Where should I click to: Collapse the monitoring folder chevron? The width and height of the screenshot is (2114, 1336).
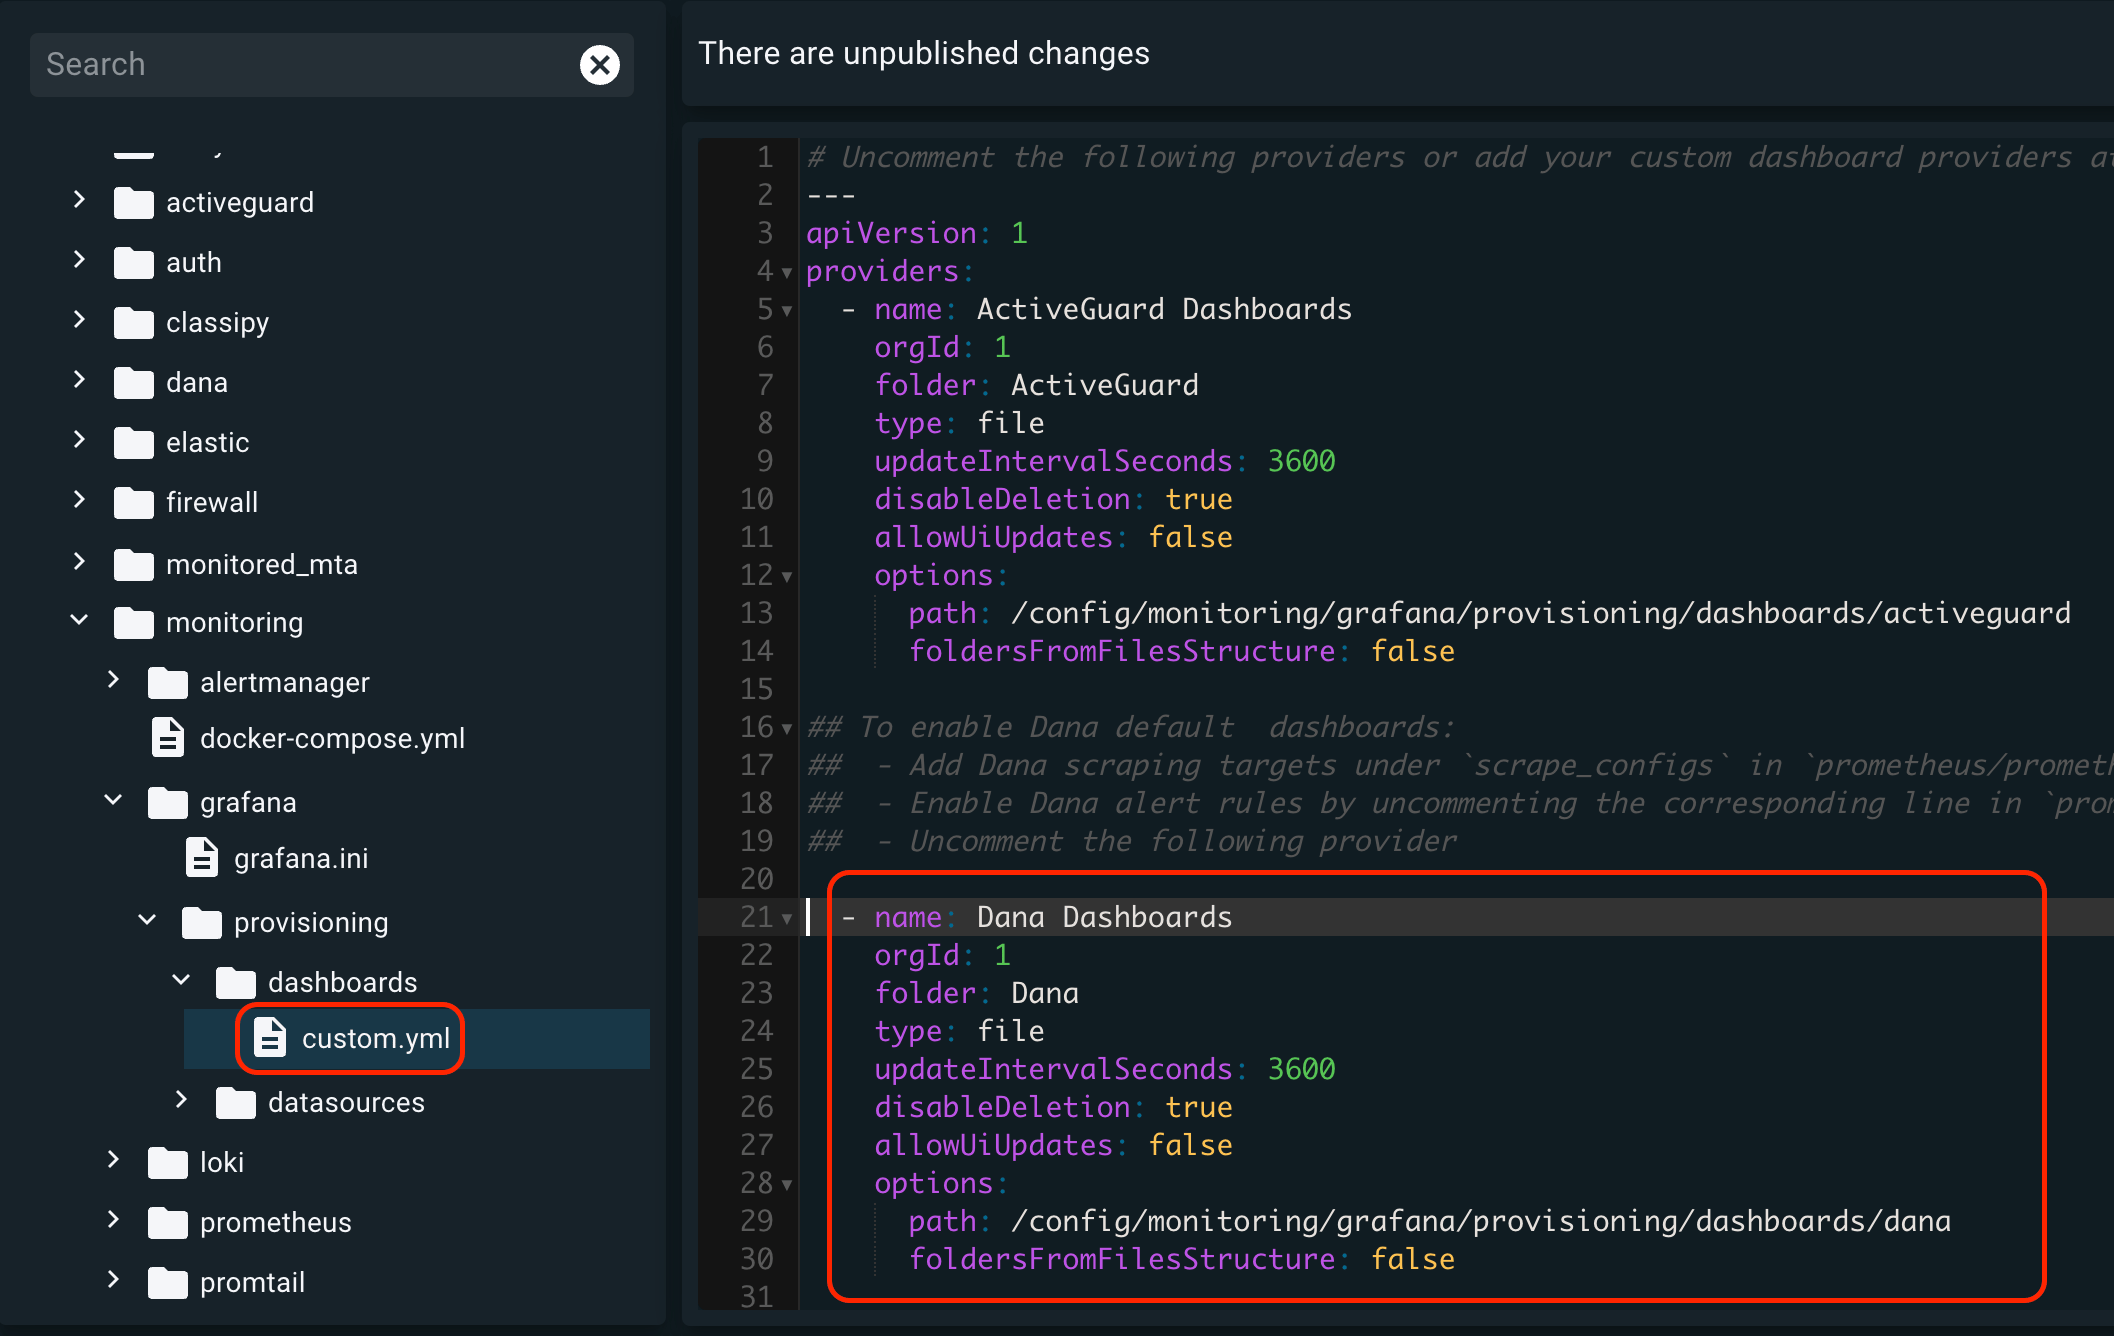[80, 621]
